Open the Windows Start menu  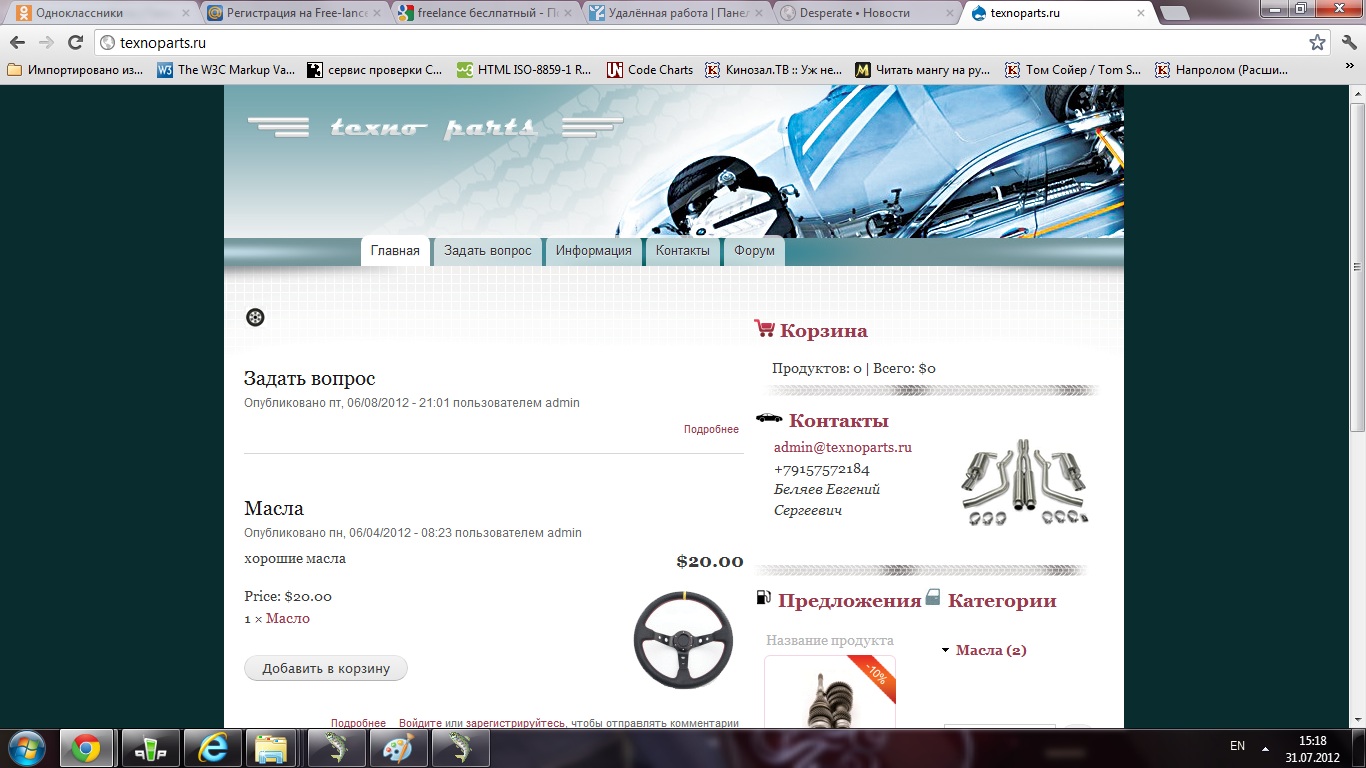tap(26, 748)
